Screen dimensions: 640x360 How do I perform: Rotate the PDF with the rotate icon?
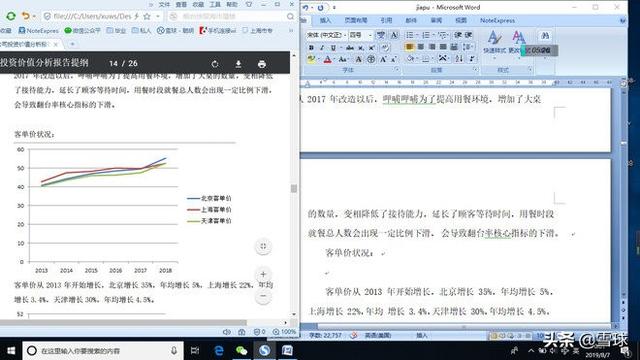tap(215, 64)
